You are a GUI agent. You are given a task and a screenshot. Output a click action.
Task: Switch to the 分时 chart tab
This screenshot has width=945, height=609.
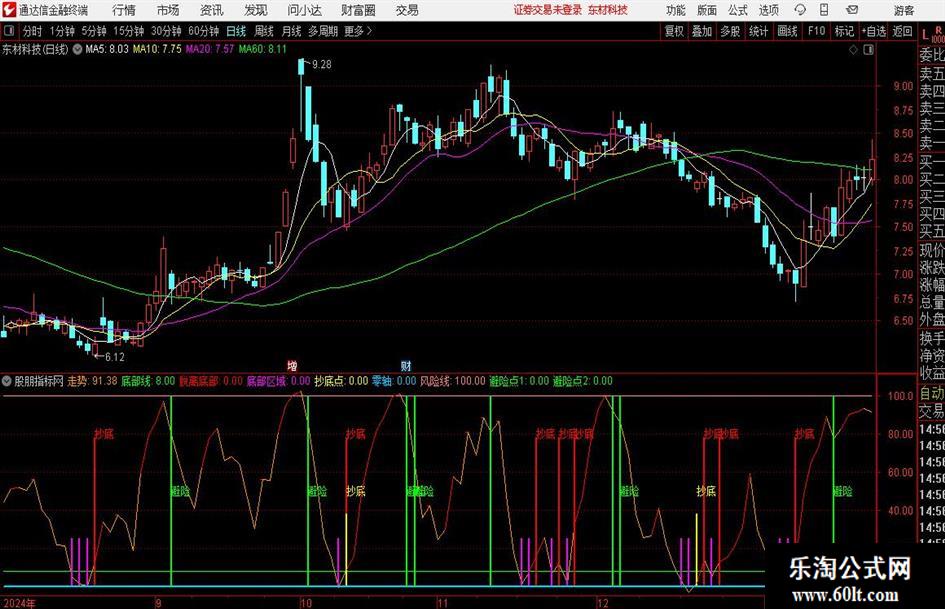pos(32,31)
